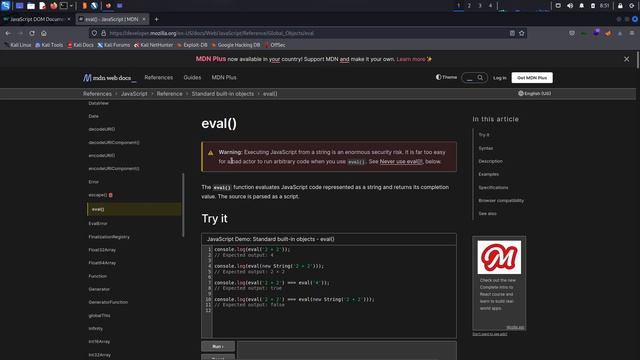Click the mdn web docs logo
This screenshot has width=640, height=360.
click(x=109, y=78)
